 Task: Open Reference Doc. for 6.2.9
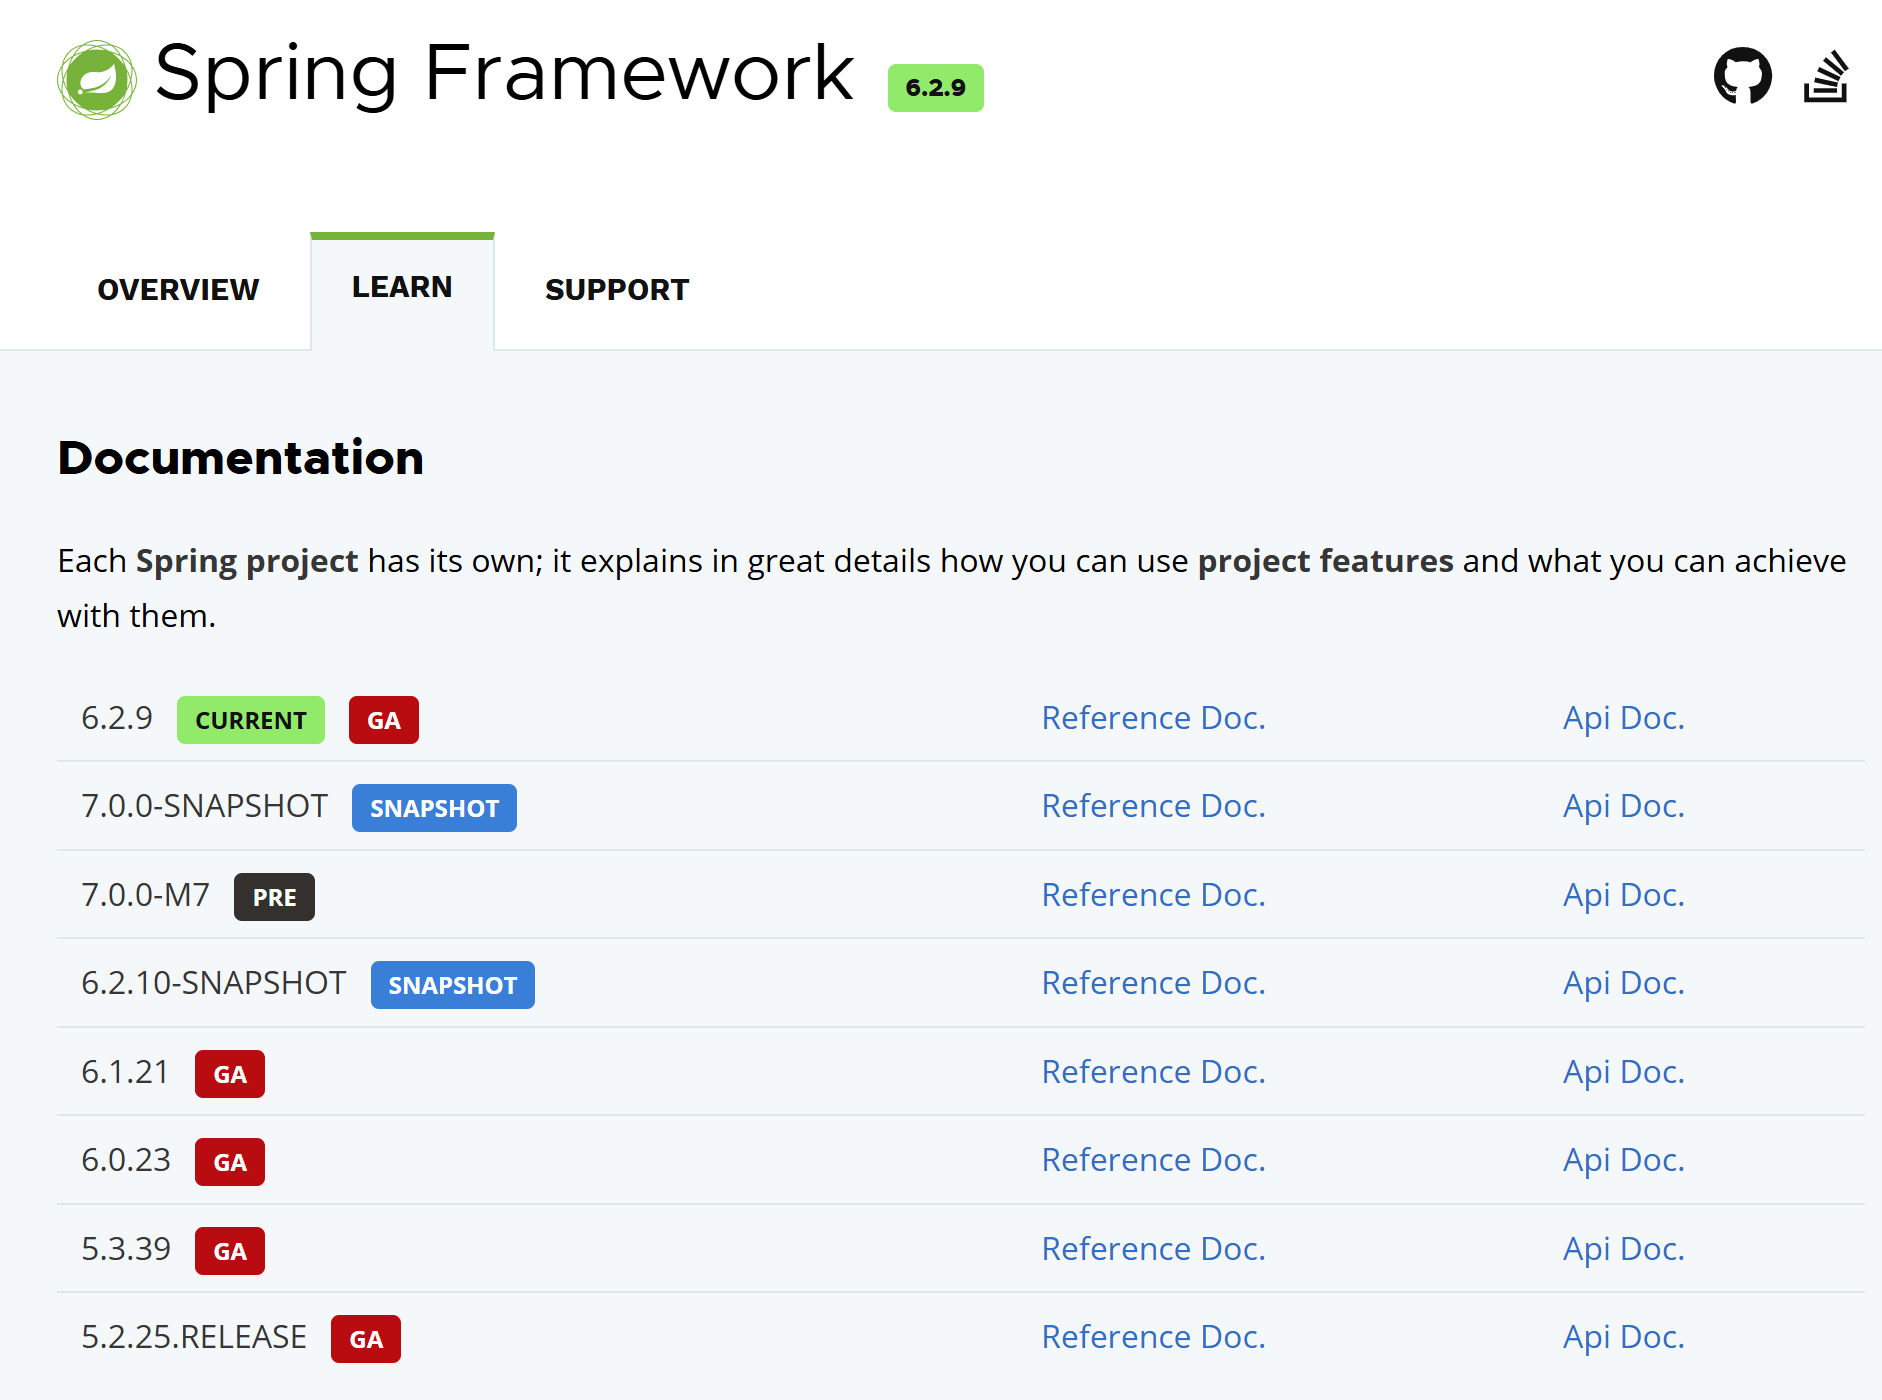tap(1154, 718)
